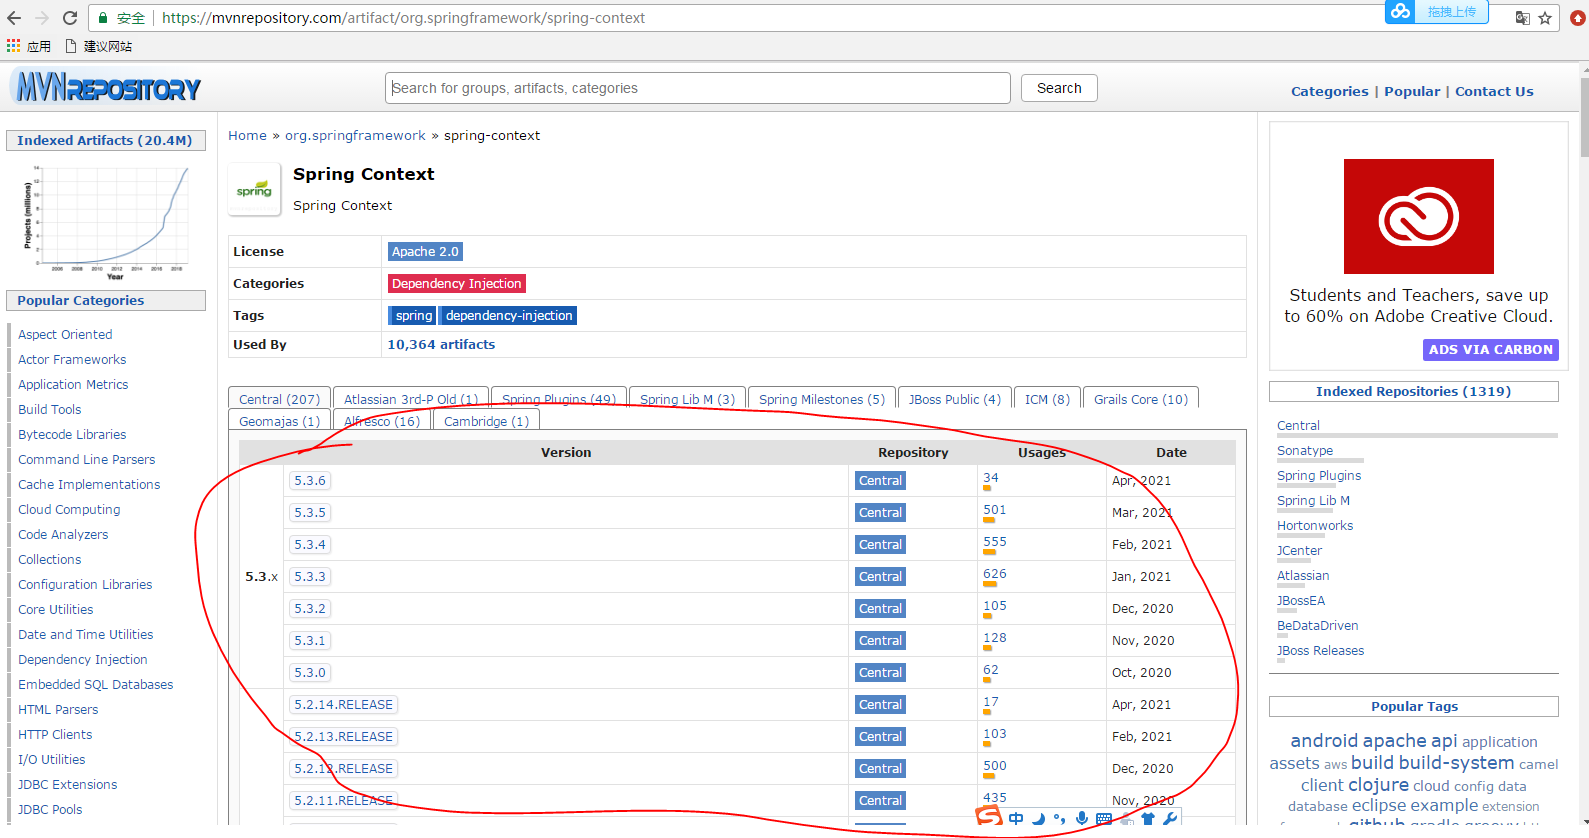Open the Sogou skin shirt icon
The image size is (1589, 838).
pyautogui.click(x=1148, y=819)
